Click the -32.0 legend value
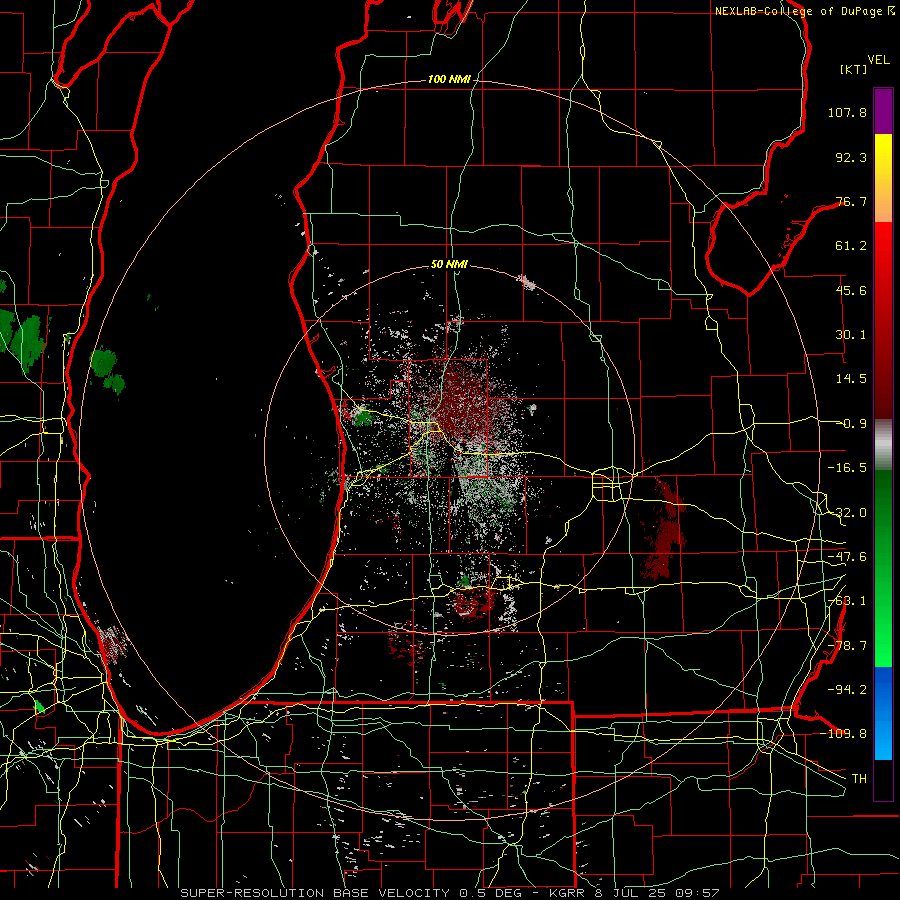 tap(847, 513)
